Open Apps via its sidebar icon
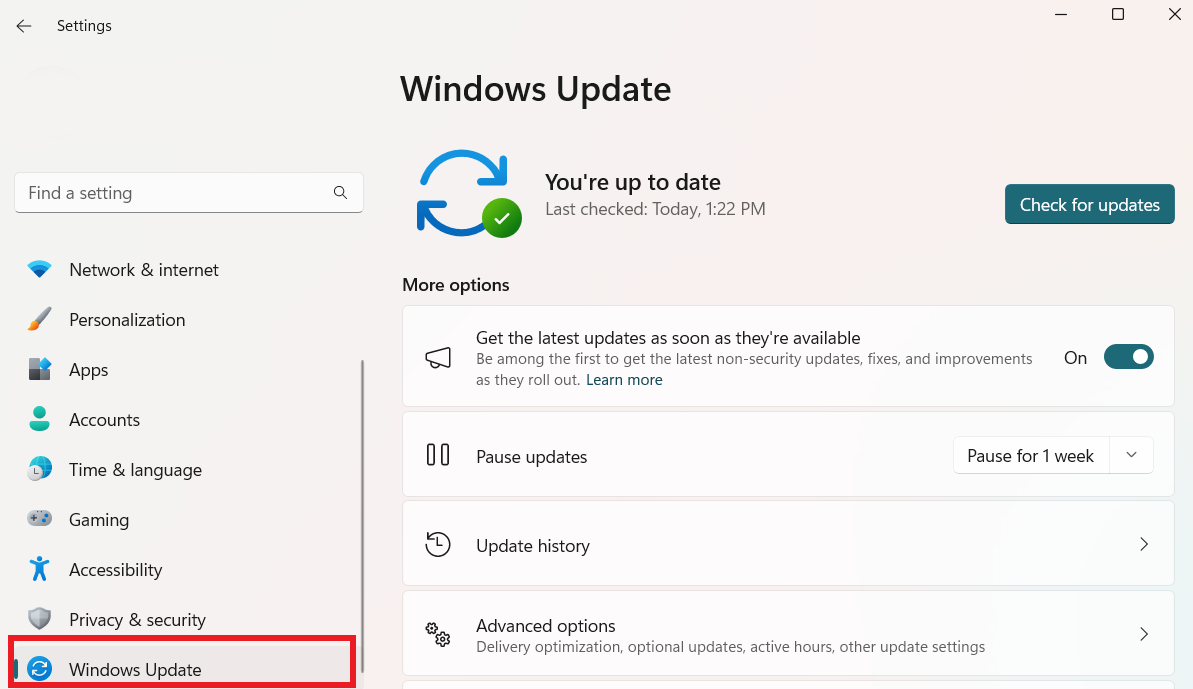The image size is (1193, 689). (x=39, y=369)
